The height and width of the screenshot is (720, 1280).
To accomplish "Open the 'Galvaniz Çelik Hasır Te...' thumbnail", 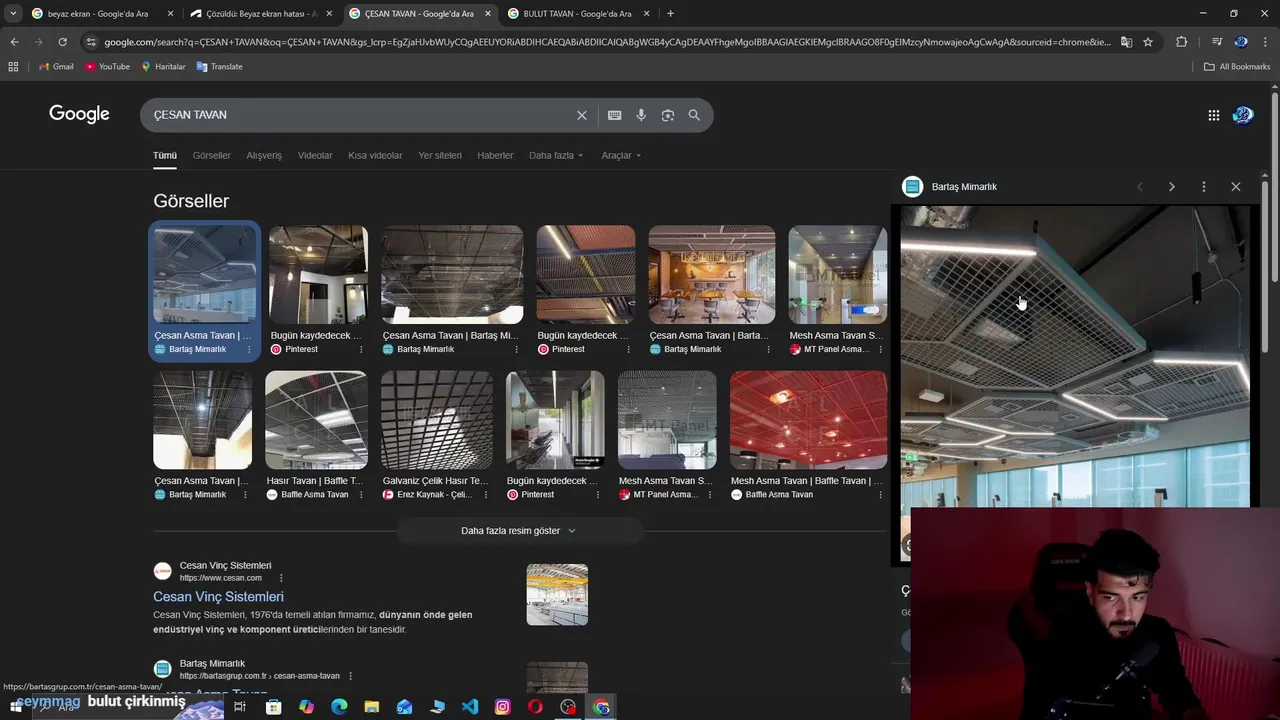I will coord(436,420).
